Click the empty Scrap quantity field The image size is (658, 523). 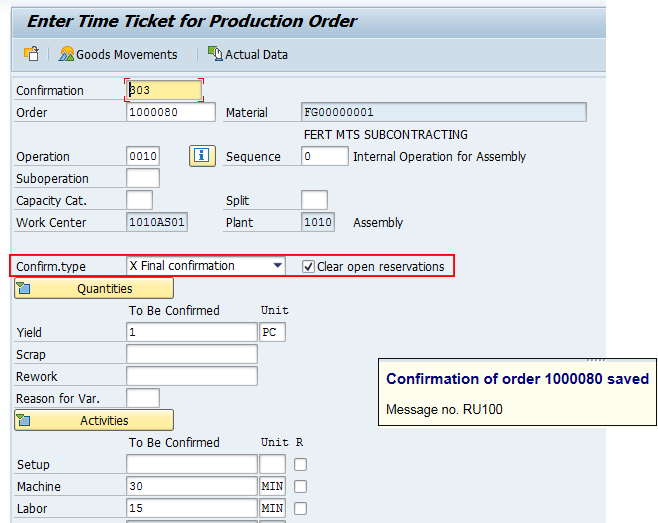pyautogui.click(x=191, y=354)
